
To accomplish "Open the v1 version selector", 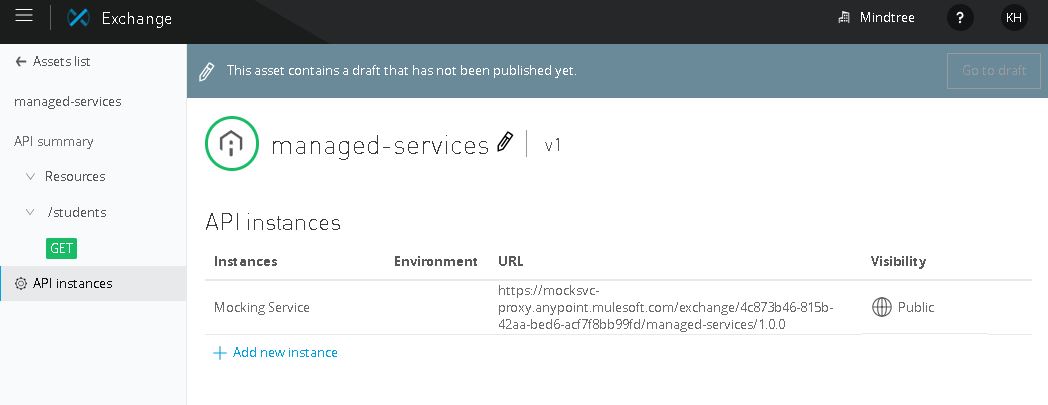I will coord(553,145).
